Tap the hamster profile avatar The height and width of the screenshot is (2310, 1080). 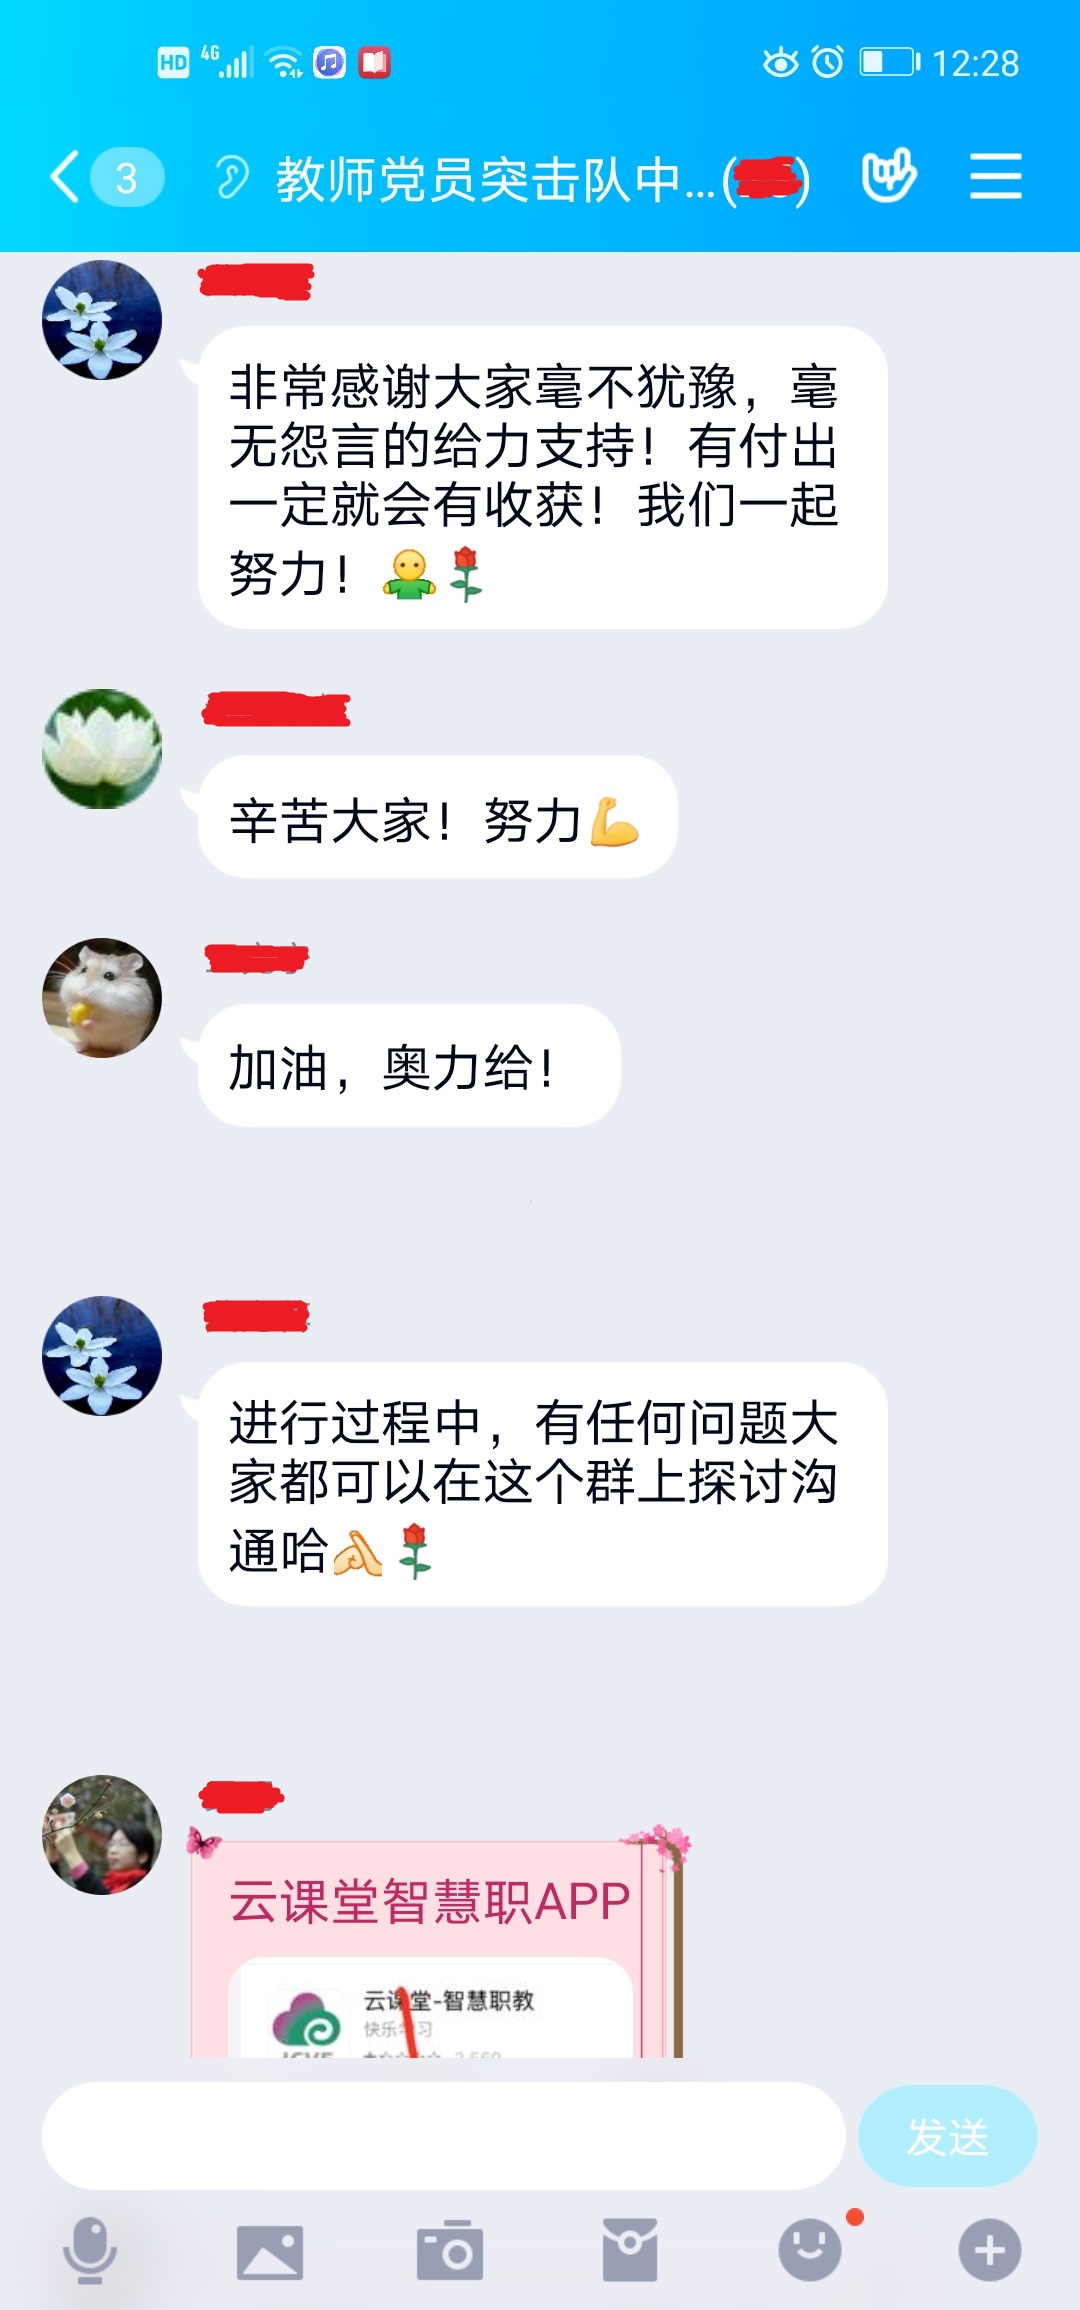(102, 998)
